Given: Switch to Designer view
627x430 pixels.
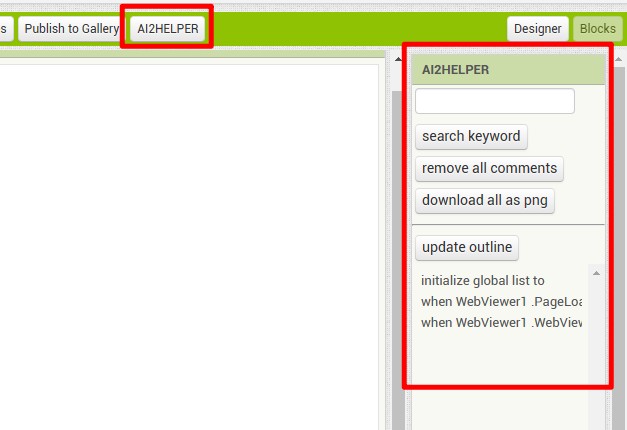Looking at the screenshot, I should click(537, 29).
